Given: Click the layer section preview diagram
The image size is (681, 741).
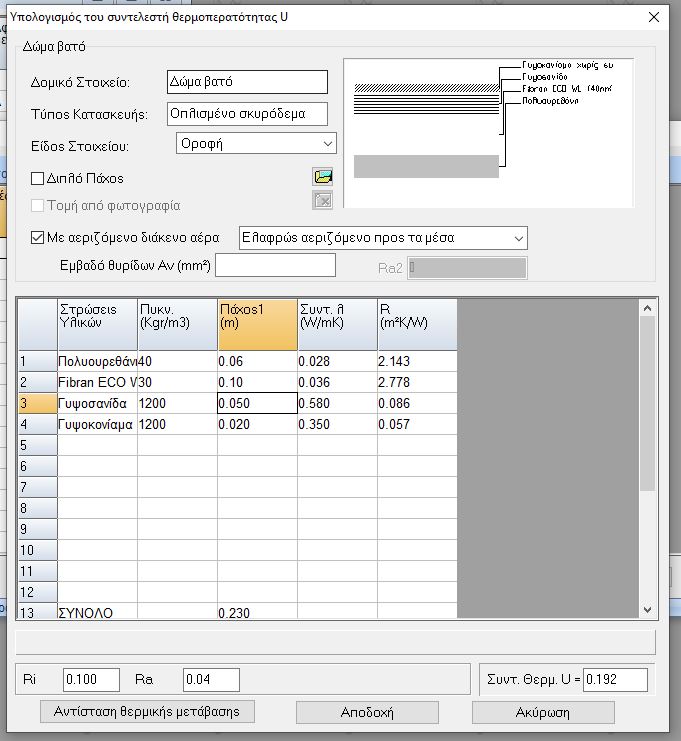Looking at the screenshot, I should pos(487,132).
